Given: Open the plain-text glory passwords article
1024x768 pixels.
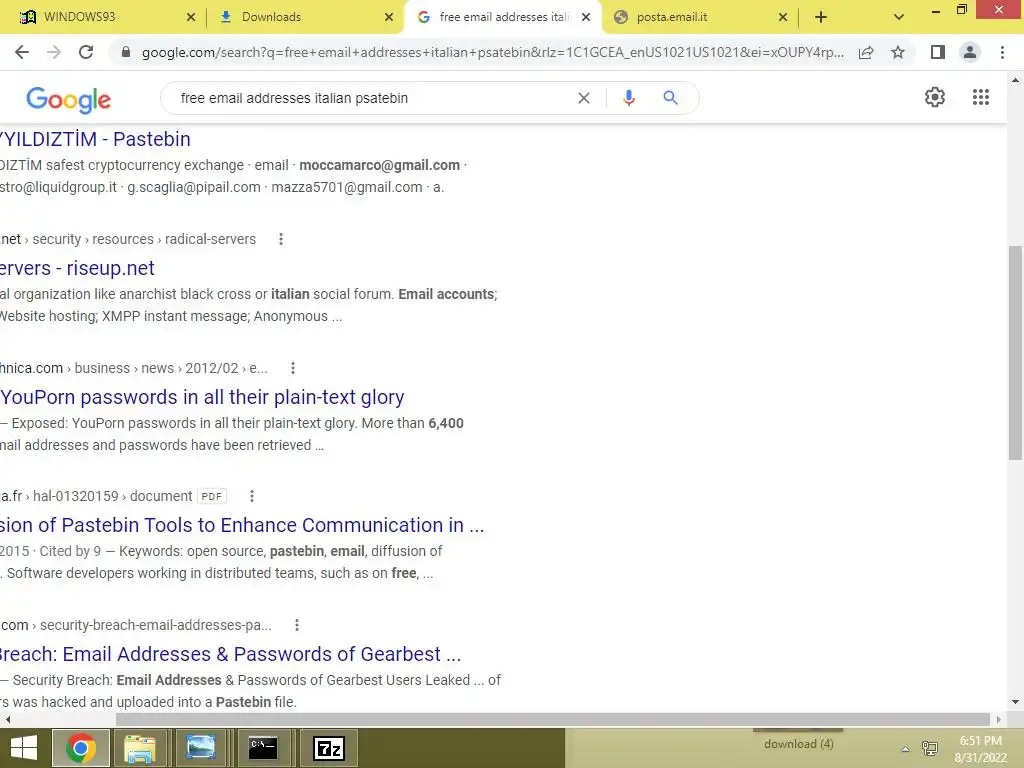Looking at the screenshot, I should (x=202, y=397).
